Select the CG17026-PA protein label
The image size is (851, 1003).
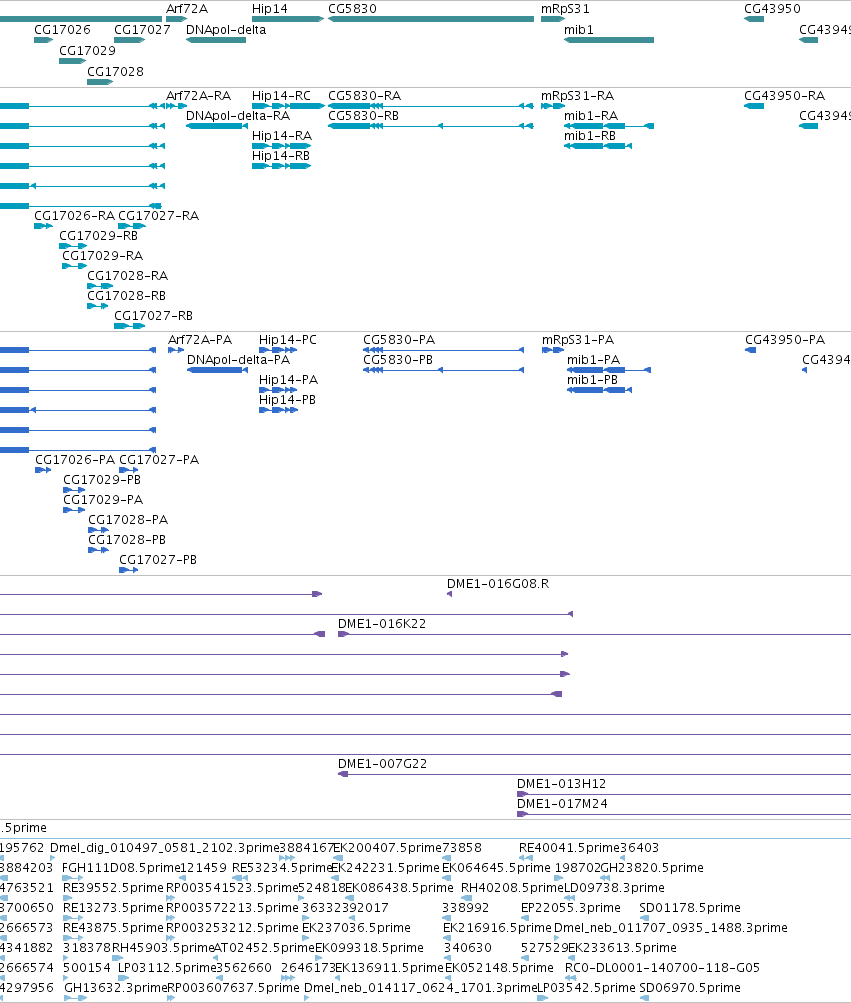coord(76,460)
